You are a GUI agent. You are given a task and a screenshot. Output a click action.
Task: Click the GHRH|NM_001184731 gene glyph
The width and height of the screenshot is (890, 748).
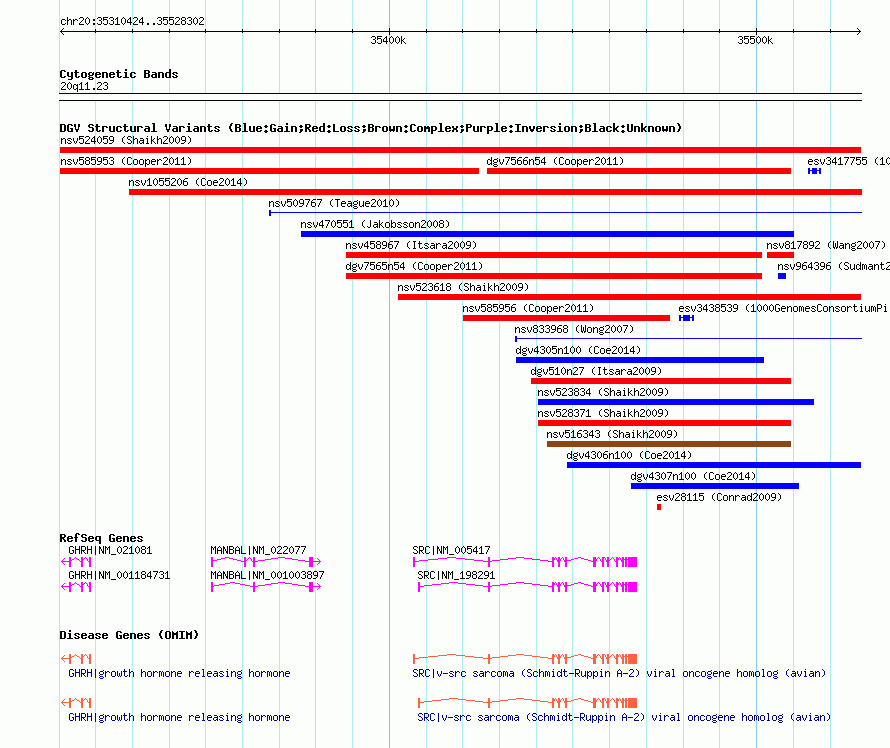pos(76,587)
